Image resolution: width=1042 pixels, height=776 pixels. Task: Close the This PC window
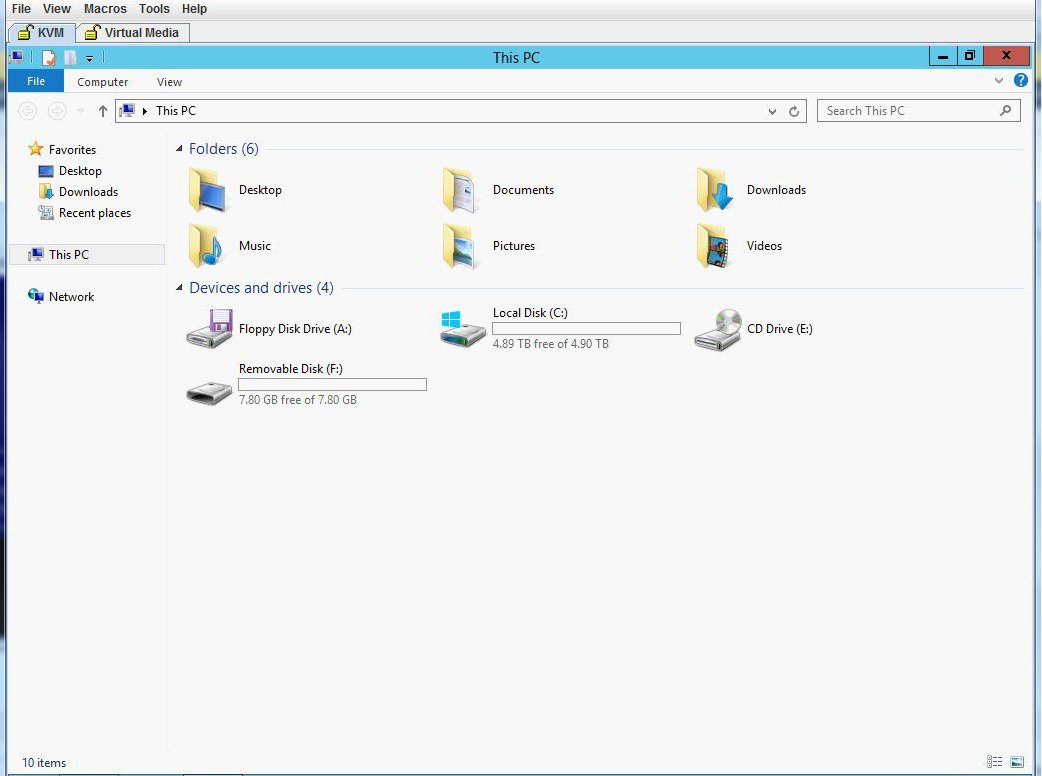pos(1006,56)
